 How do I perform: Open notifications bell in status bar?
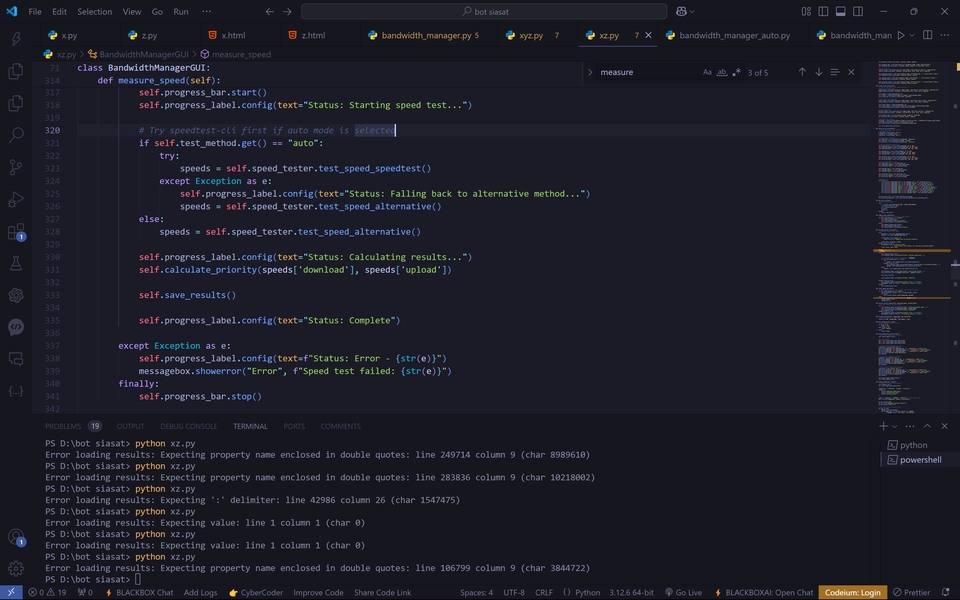(946, 592)
